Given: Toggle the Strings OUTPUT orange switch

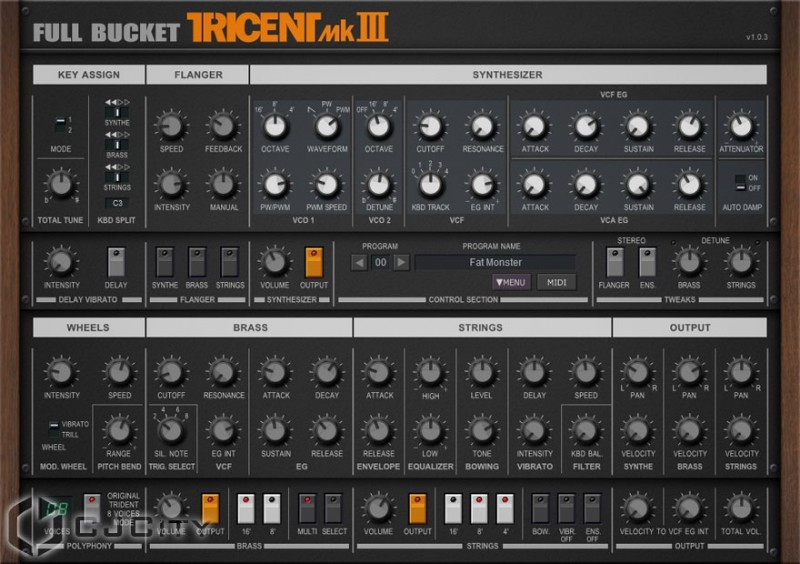Looking at the screenshot, I should point(417,508).
